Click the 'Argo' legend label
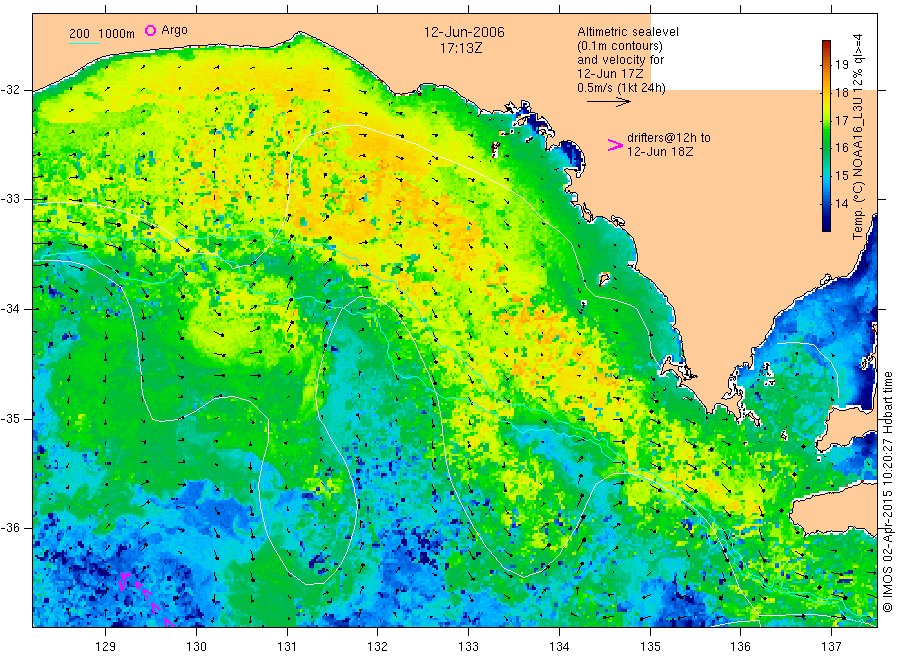This screenshot has width=900, height=660. pyautogui.click(x=174, y=30)
